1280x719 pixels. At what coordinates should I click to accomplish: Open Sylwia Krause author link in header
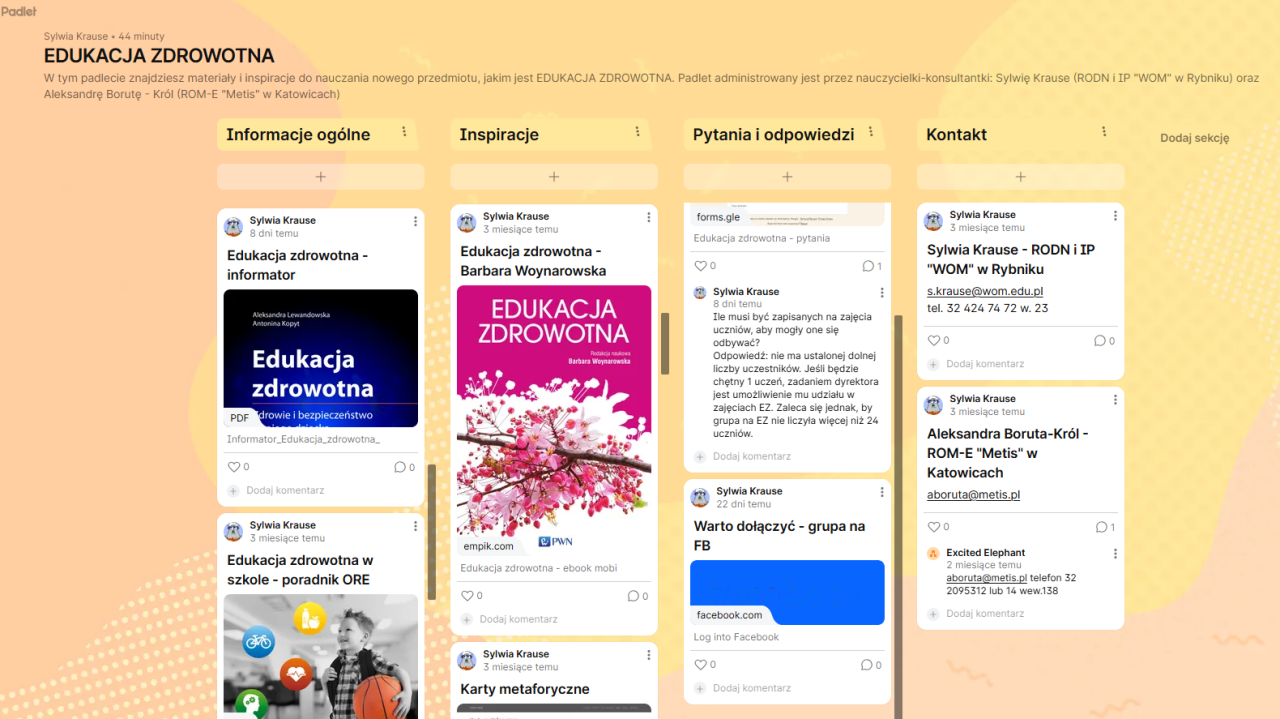(76, 37)
